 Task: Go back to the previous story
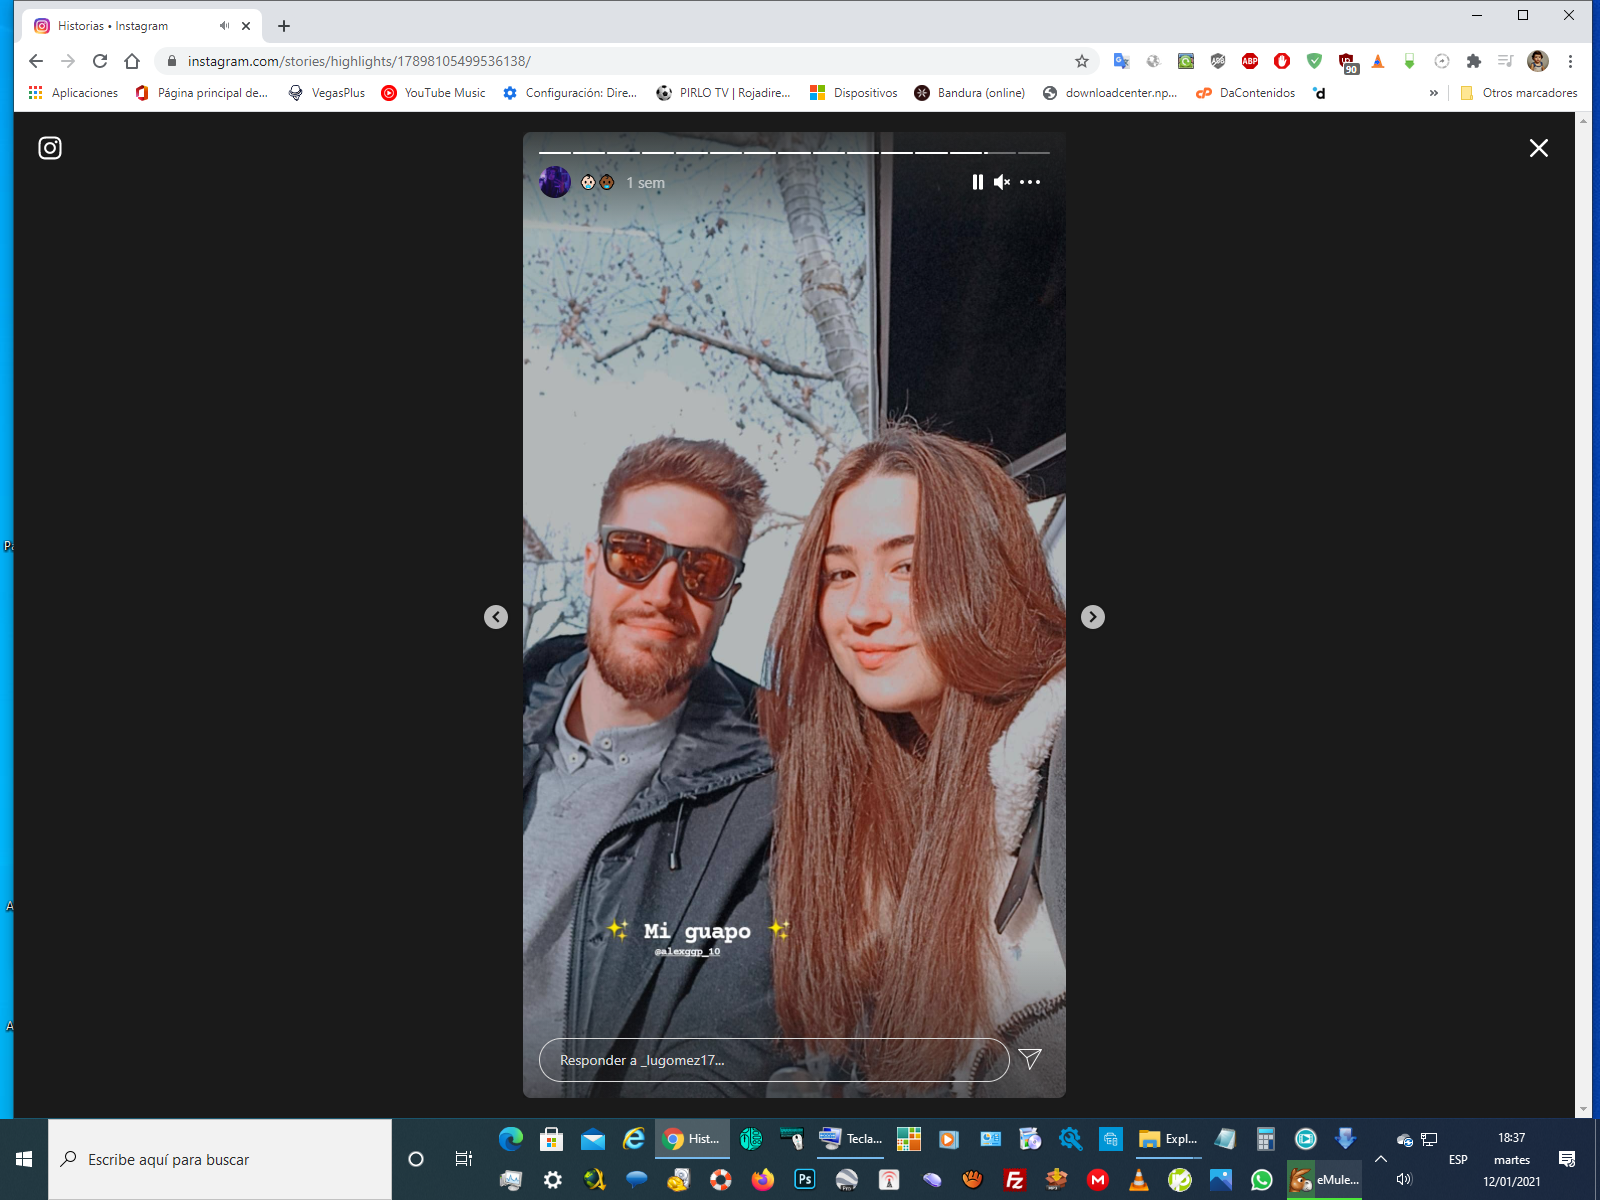click(496, 617)
